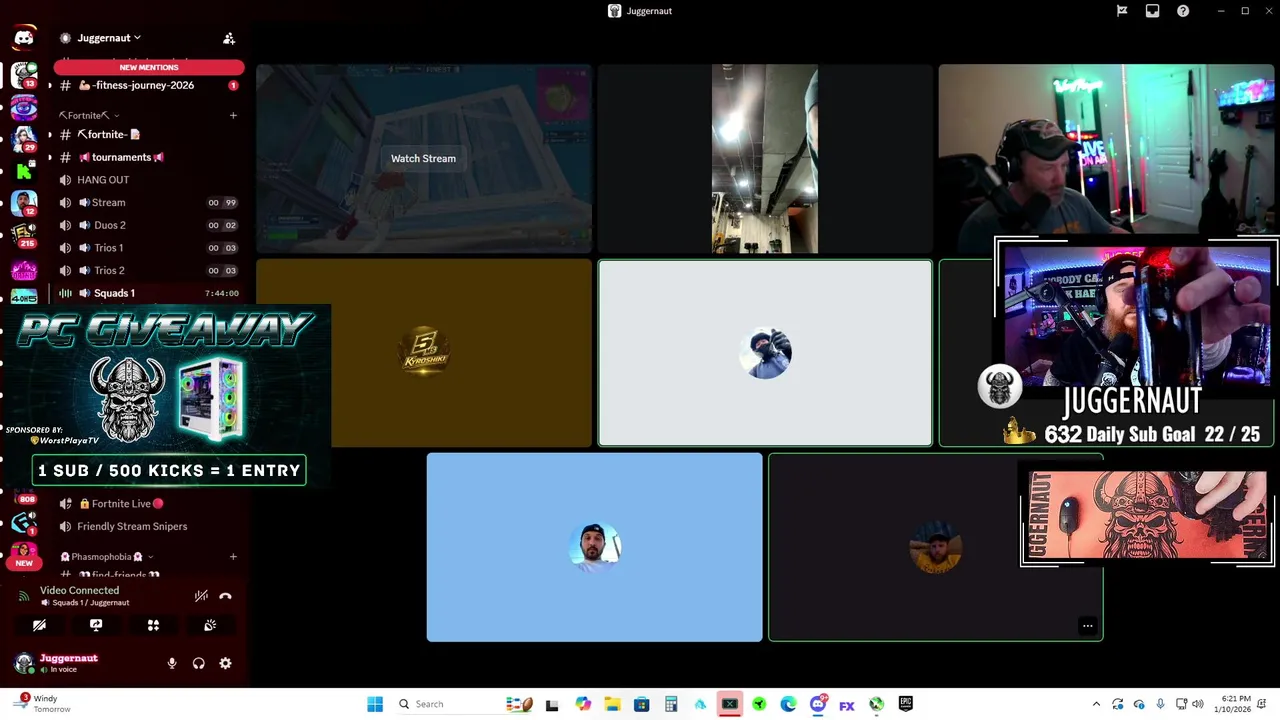Screen dimensions: 1280x720
Task: Click the connection signal bars icon
Action: tap(24, 596)
